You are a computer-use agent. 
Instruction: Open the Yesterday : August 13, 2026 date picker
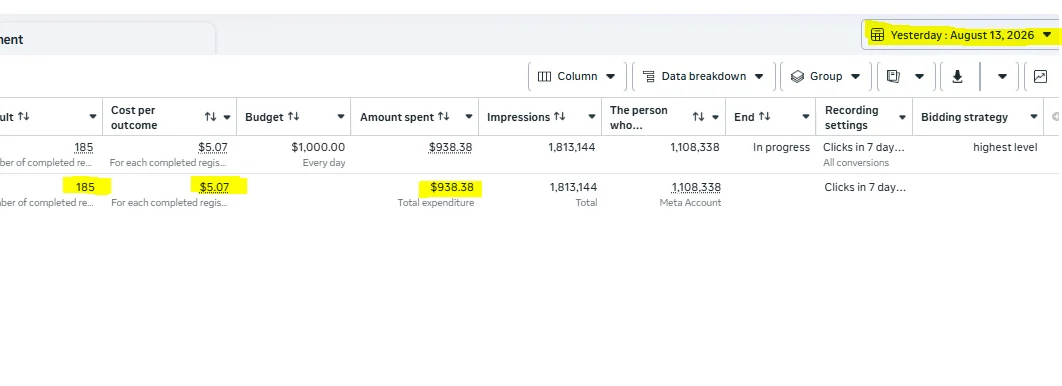click(x=962, y=35)
